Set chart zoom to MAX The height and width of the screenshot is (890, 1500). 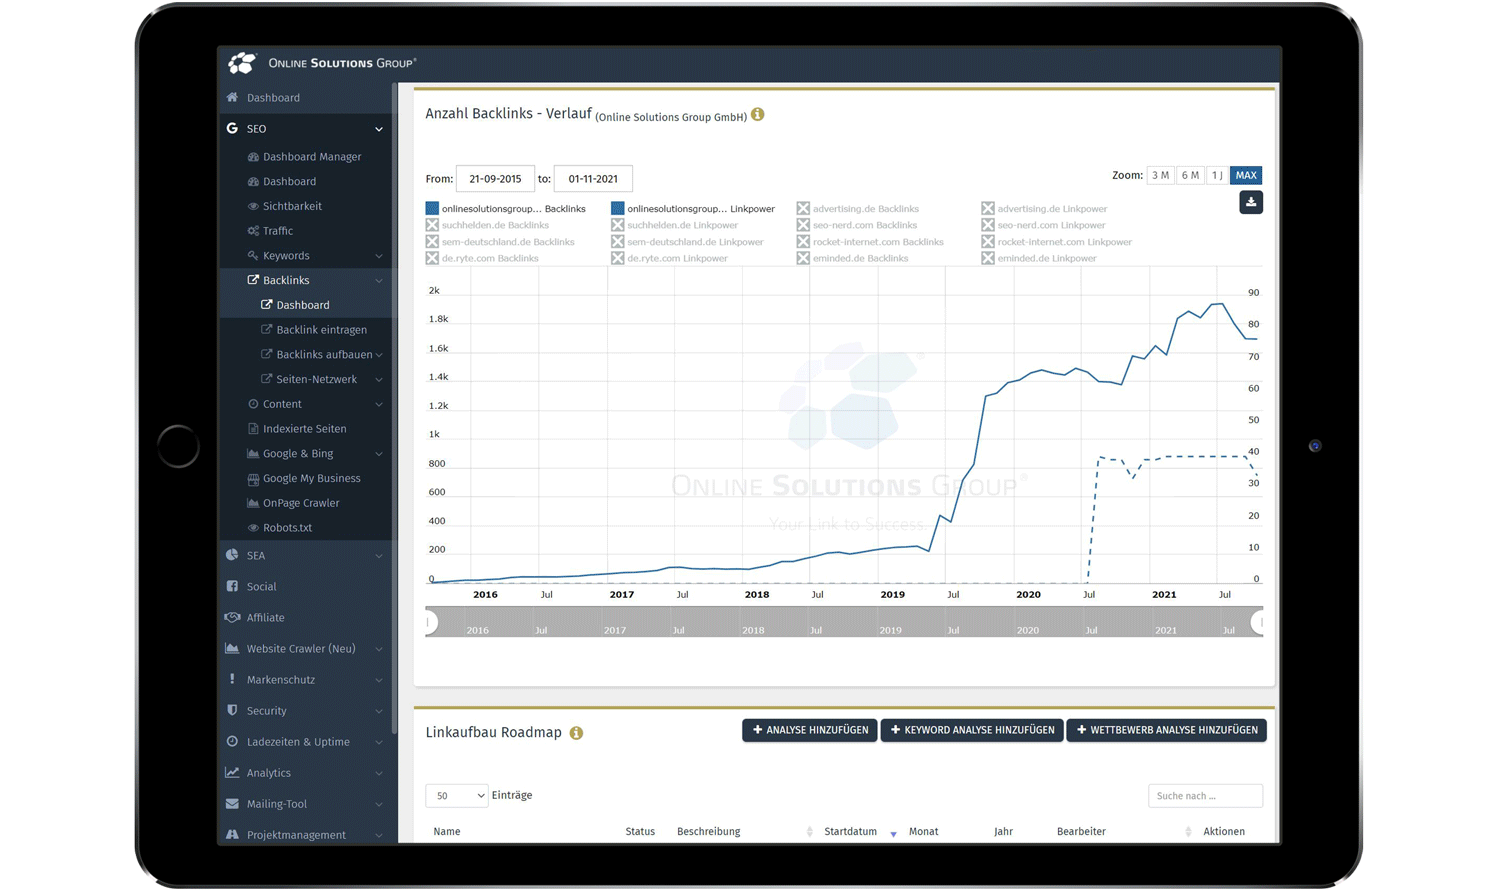1246,175
